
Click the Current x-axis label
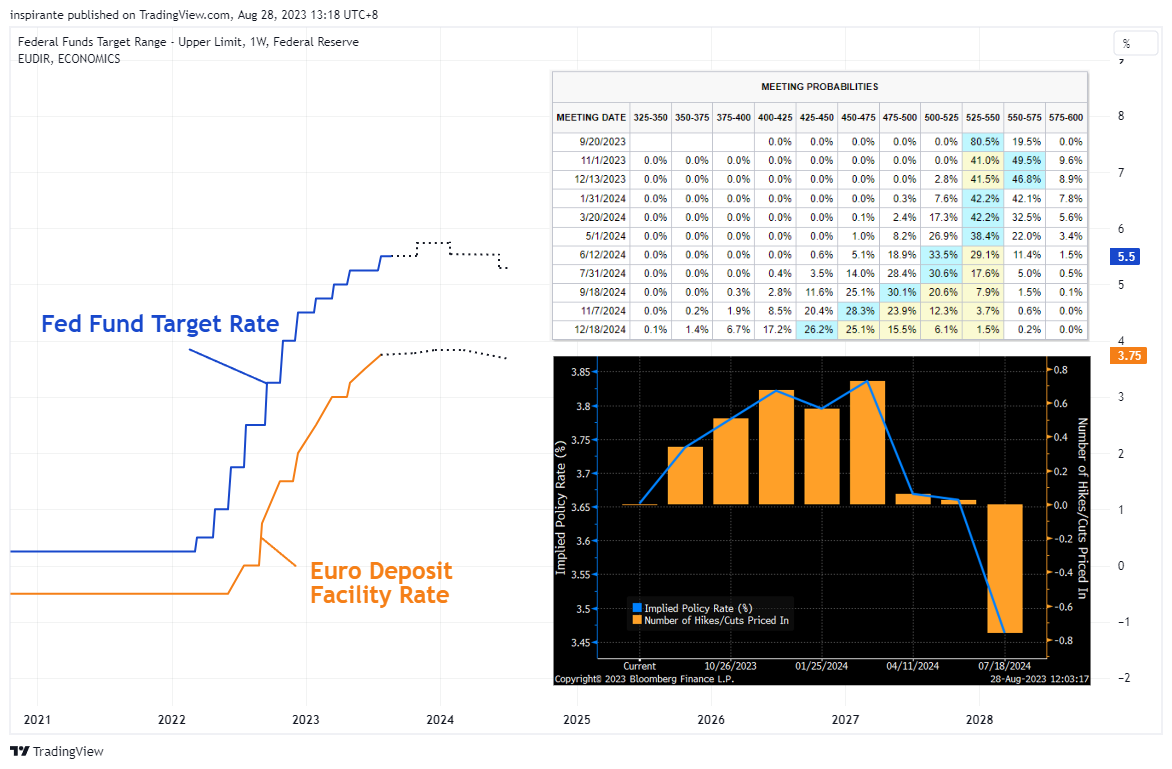(639, 666)
